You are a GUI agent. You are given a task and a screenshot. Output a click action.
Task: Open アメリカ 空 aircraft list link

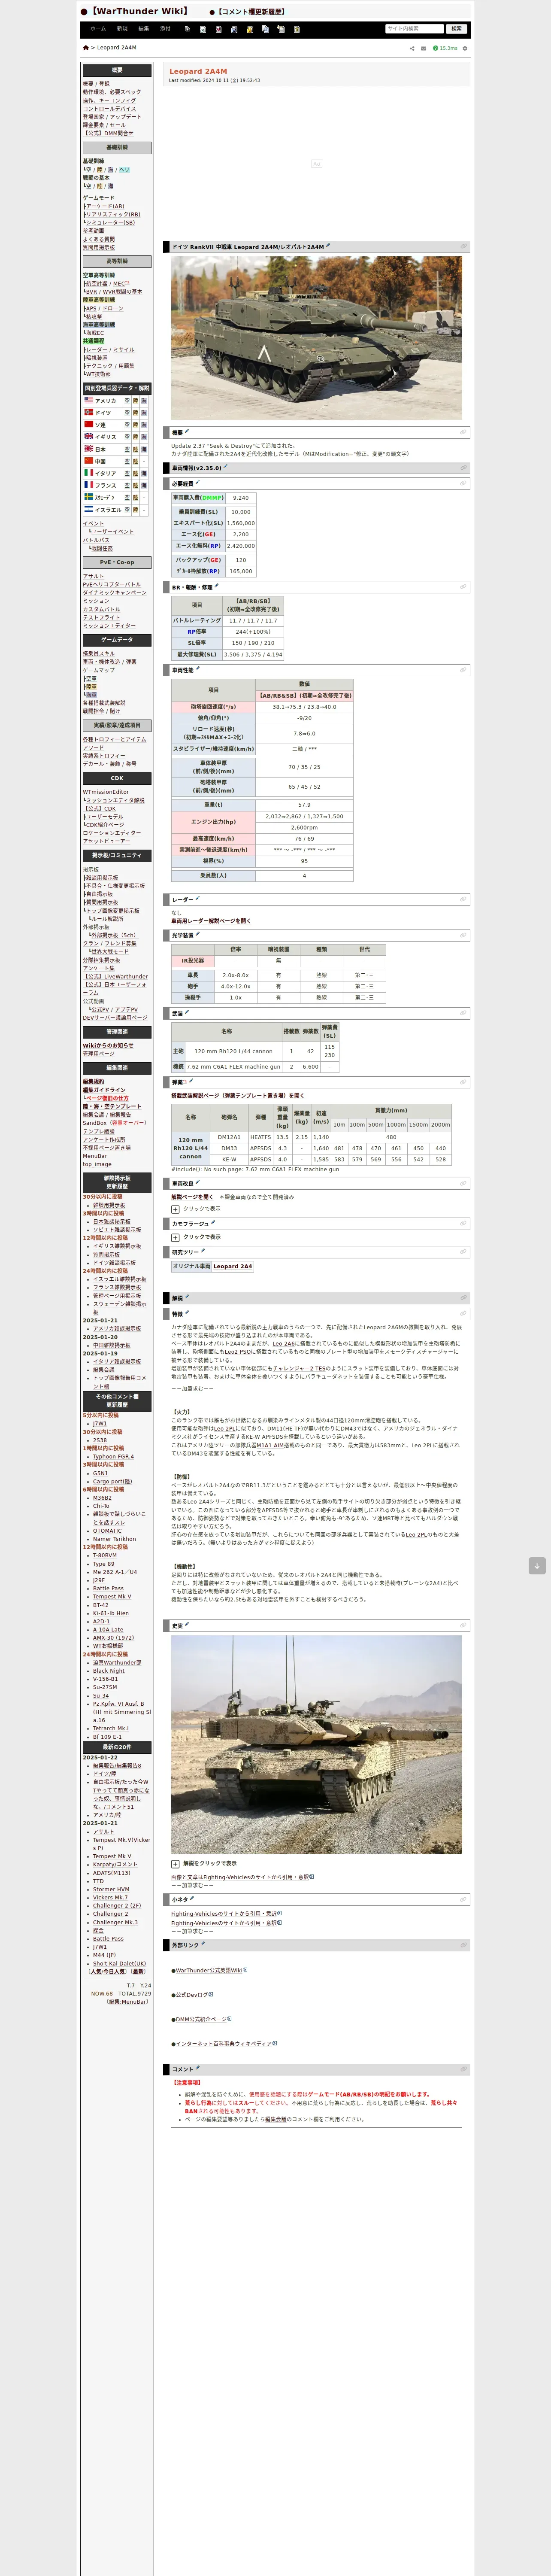(127, 400)
